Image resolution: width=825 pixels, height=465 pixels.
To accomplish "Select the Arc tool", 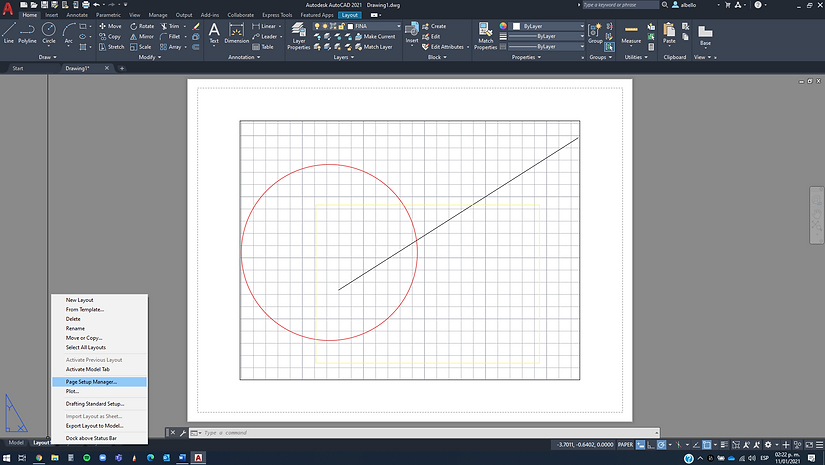I will pyautogui.click(x=68, y=33).
